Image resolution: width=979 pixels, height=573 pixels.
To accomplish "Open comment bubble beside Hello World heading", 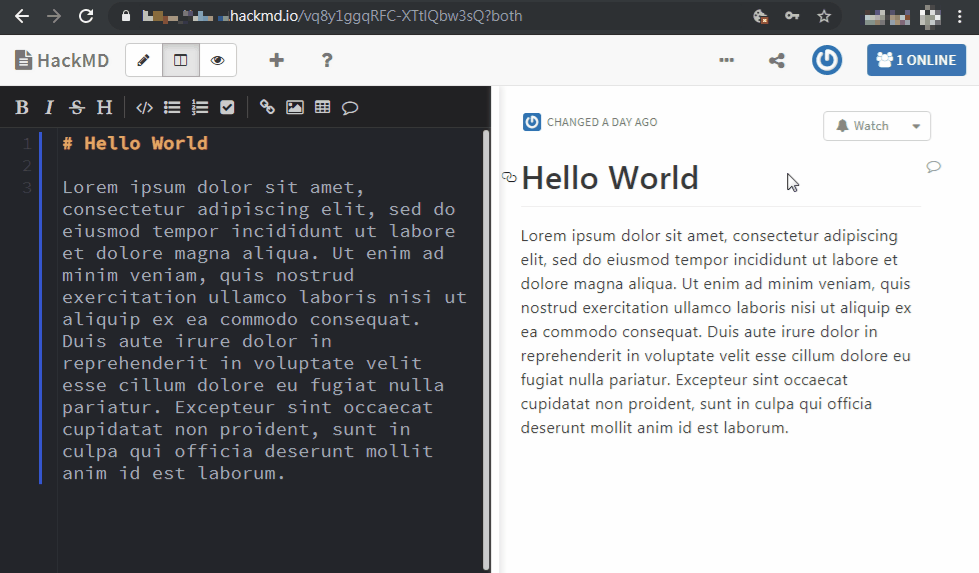I will (933, 167).
